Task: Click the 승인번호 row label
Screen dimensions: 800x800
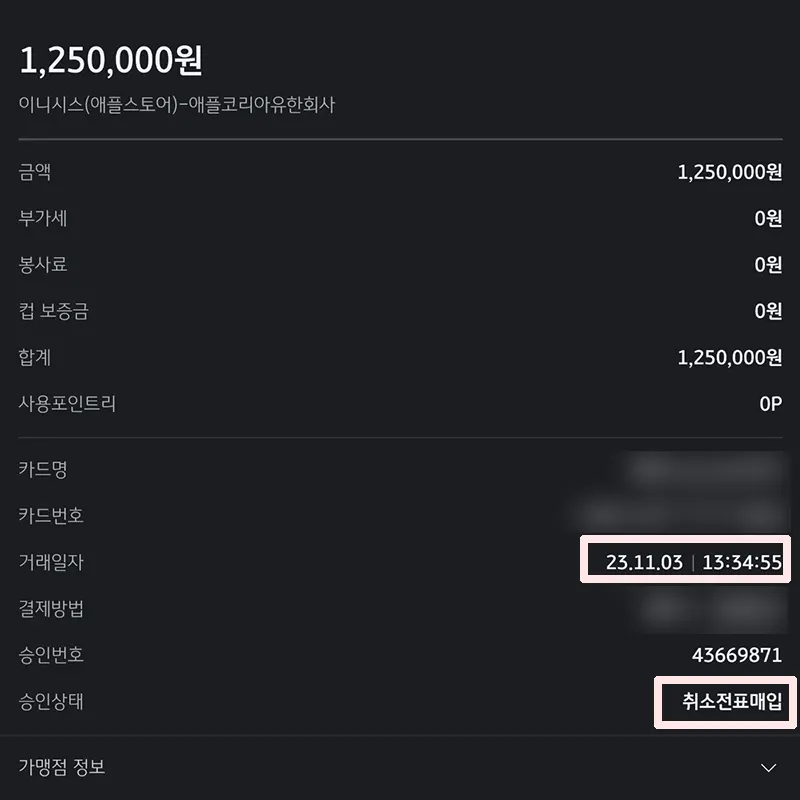Action: click(51, 655)
